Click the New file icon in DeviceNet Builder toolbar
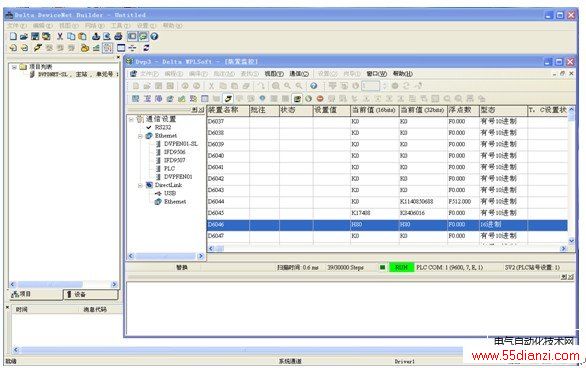Screen dimensions: 586x368 pos(13,36)
